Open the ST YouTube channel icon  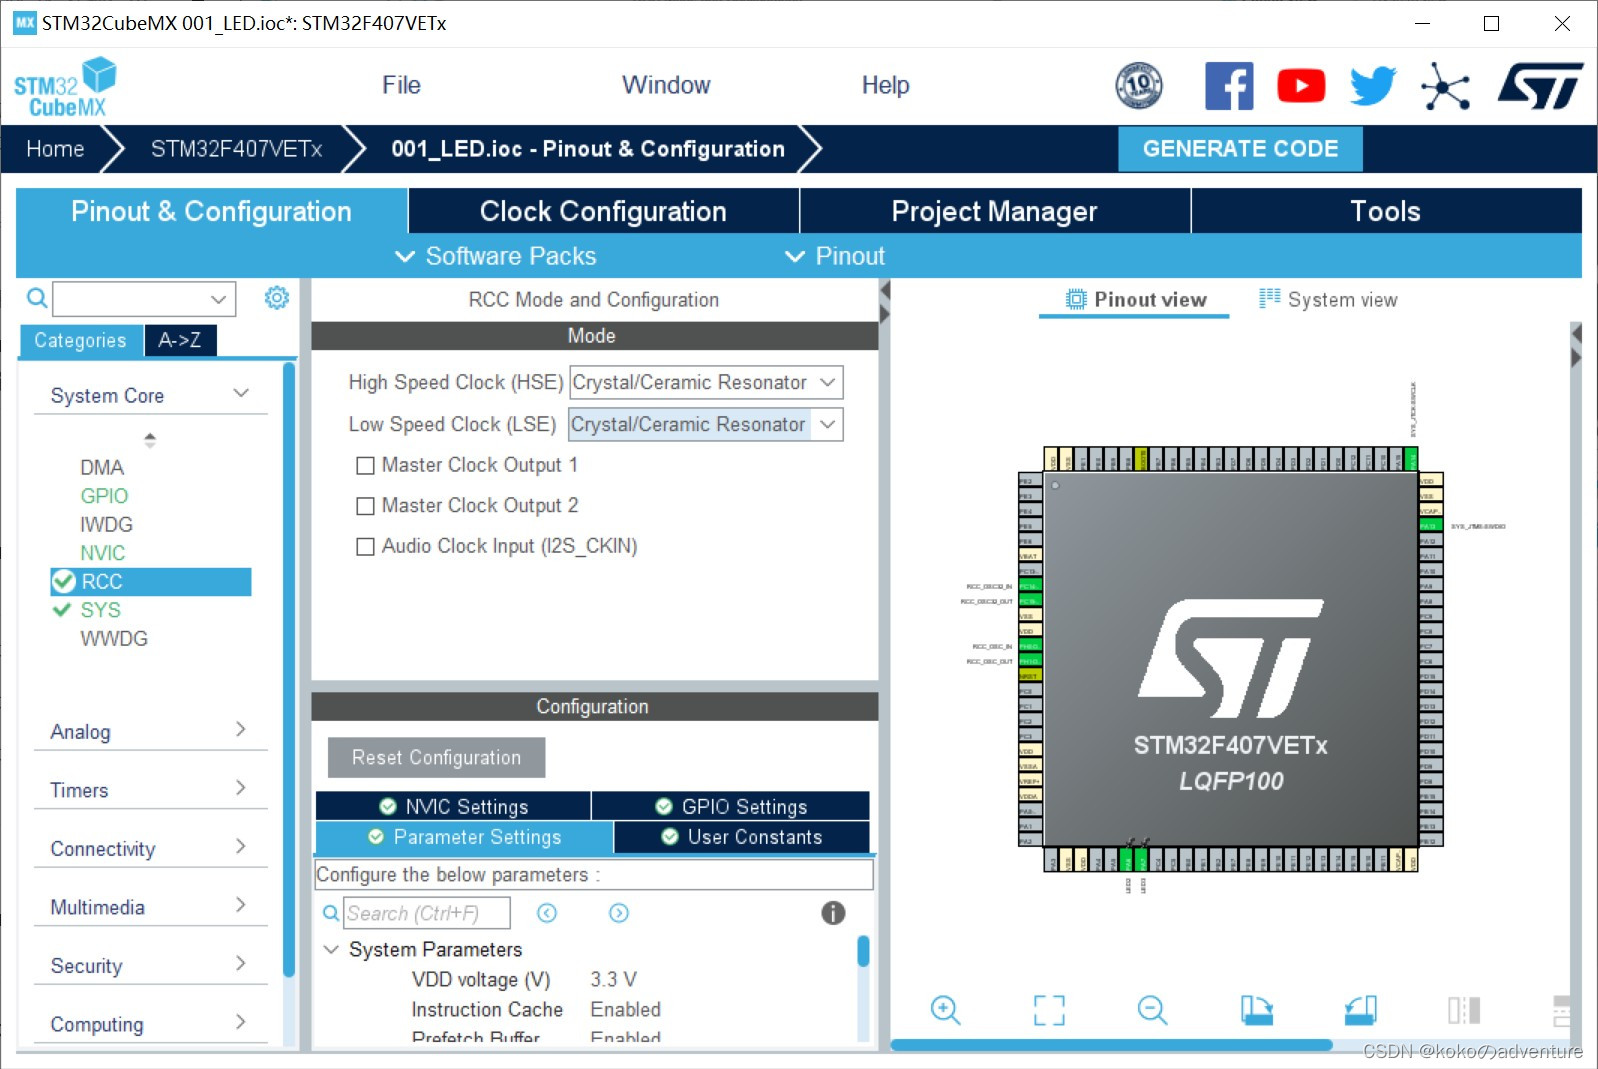click(x=1301, y=86)
